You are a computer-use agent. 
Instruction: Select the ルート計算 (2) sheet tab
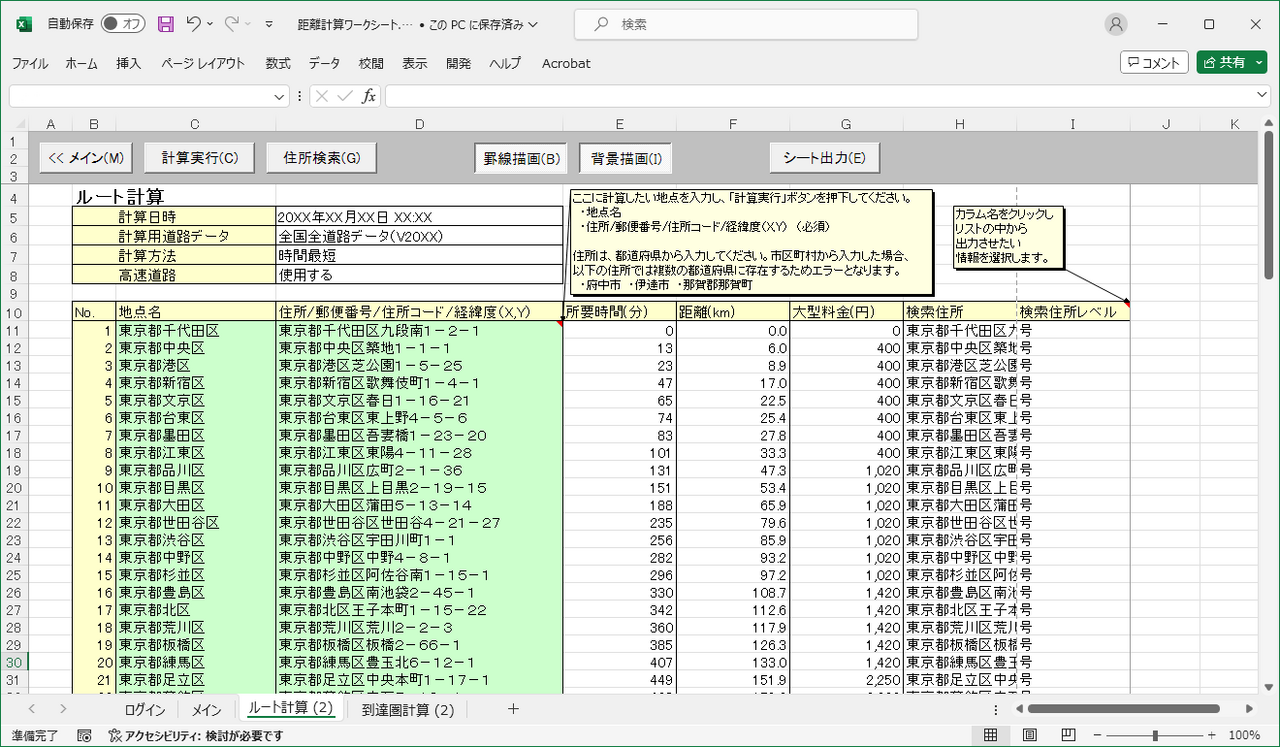[289, 709]
